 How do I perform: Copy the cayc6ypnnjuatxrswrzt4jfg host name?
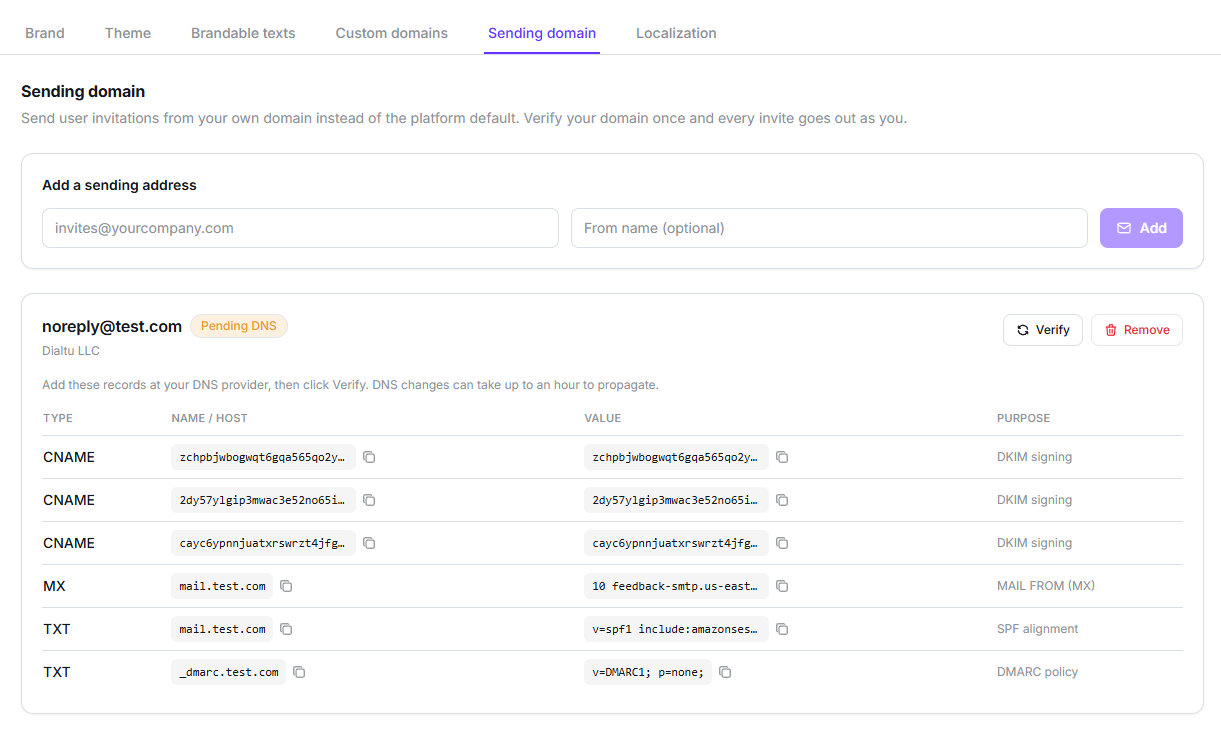pyautogui.click(x=369, y=543)
